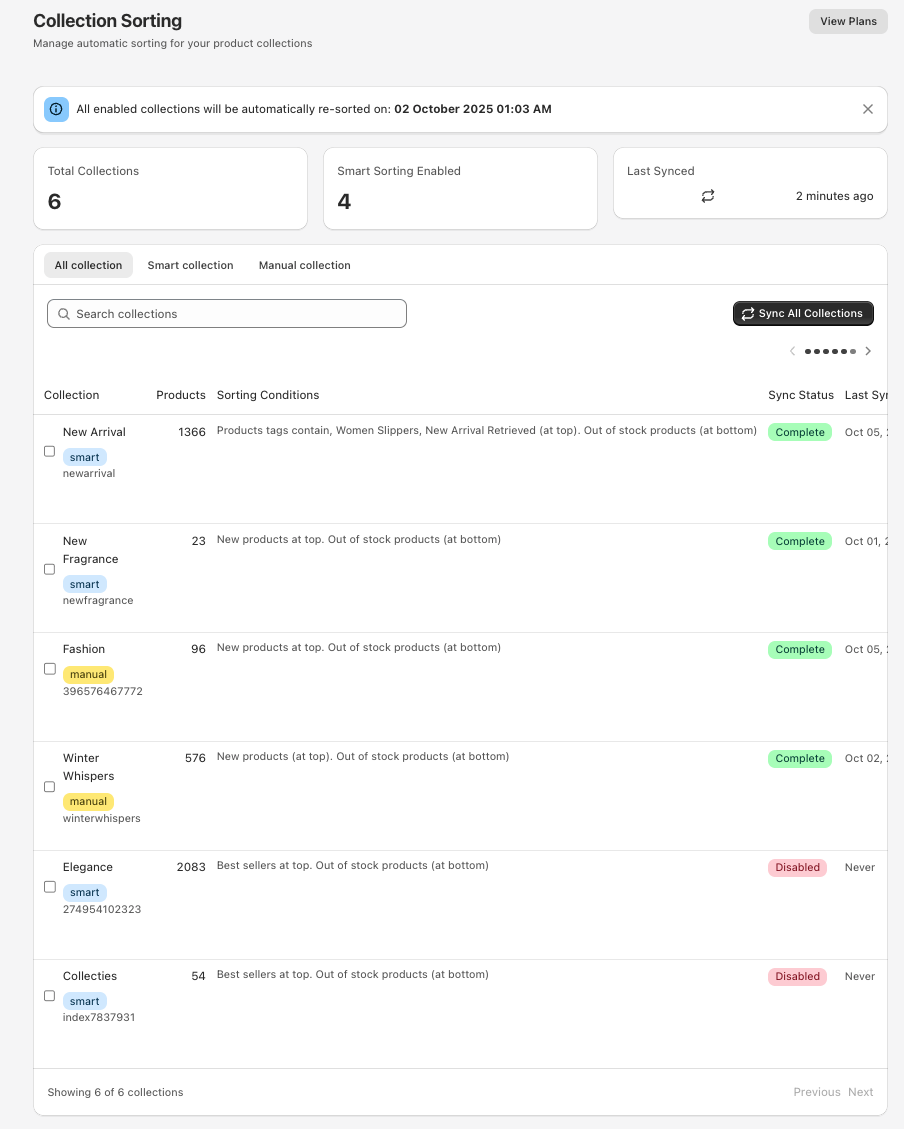904x1129 pixels.
Task: Focus the Search collections input field
Action: (235, 314)
